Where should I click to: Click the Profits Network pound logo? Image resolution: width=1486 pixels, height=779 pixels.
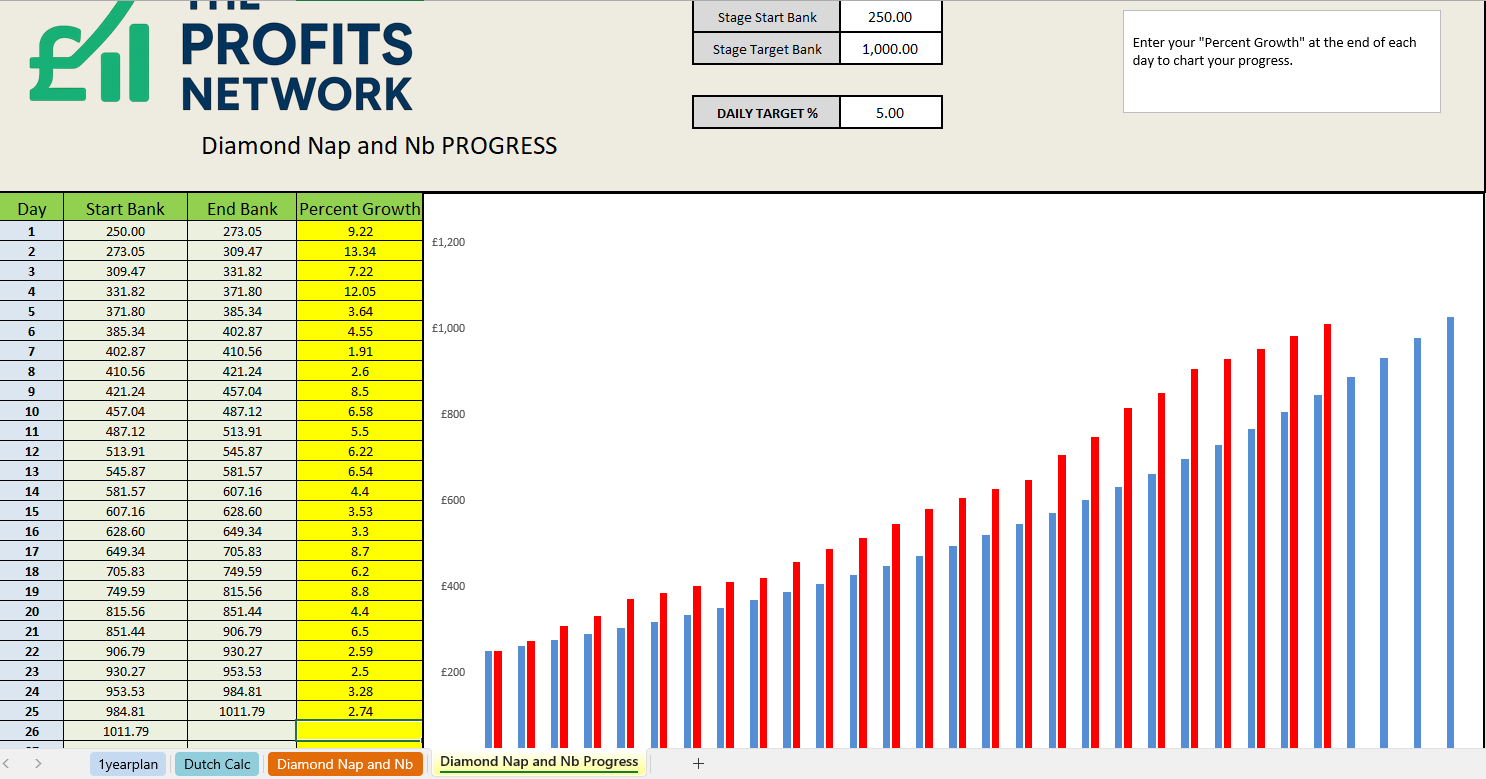pyautogui.click(x=89, y=55)
